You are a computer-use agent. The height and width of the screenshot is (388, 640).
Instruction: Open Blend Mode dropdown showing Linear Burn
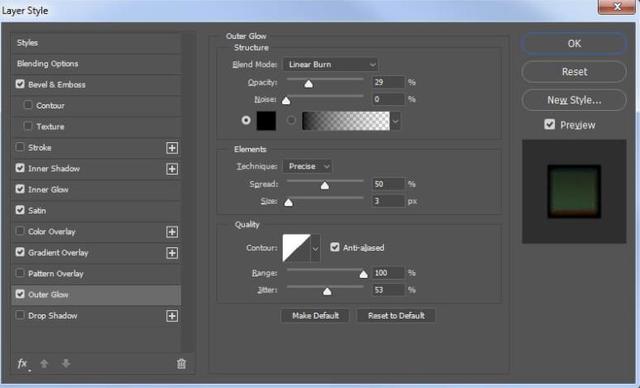[x=330, y=64]
